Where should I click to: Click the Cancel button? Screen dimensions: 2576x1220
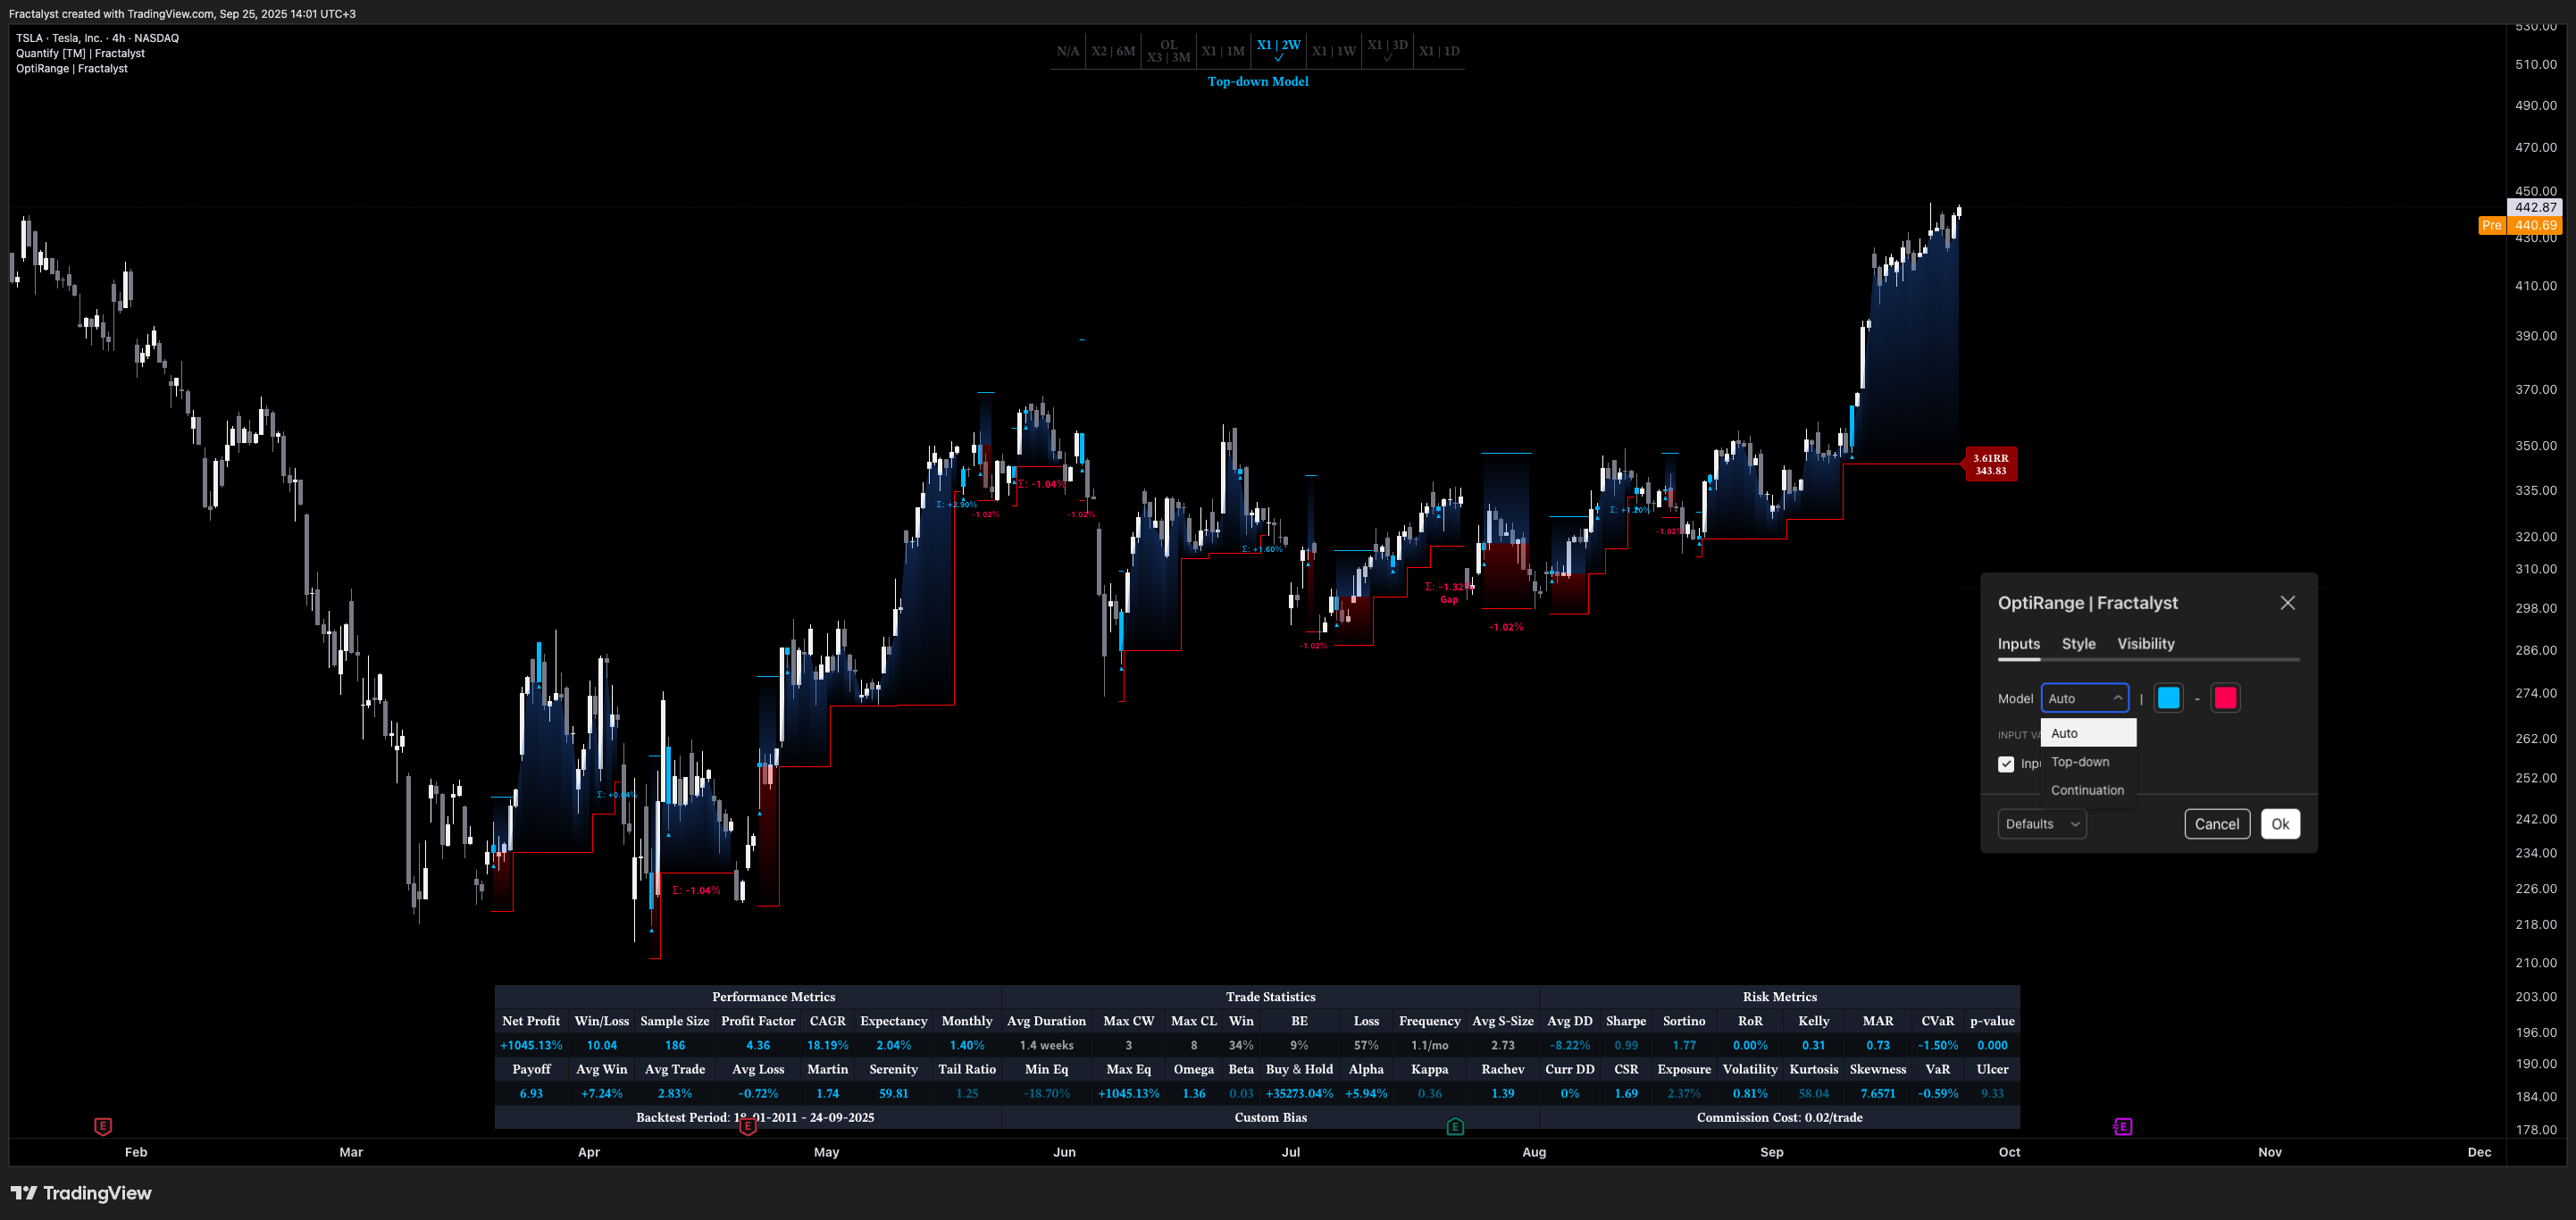[2216, 824]
